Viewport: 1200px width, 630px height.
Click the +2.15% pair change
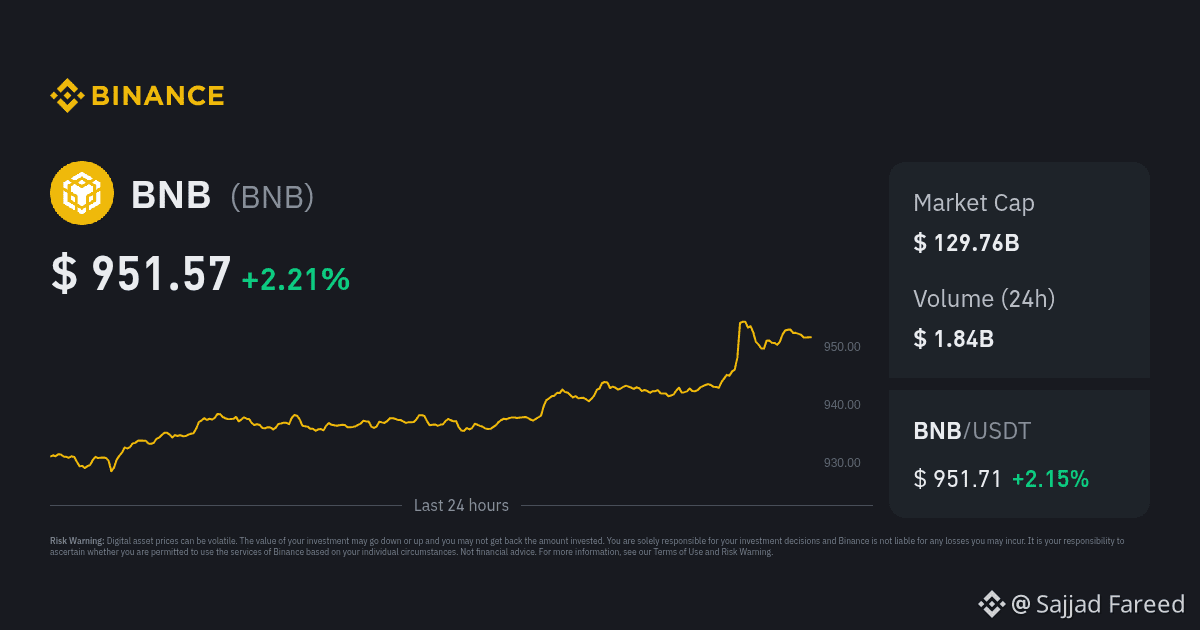pos(1050,479)
